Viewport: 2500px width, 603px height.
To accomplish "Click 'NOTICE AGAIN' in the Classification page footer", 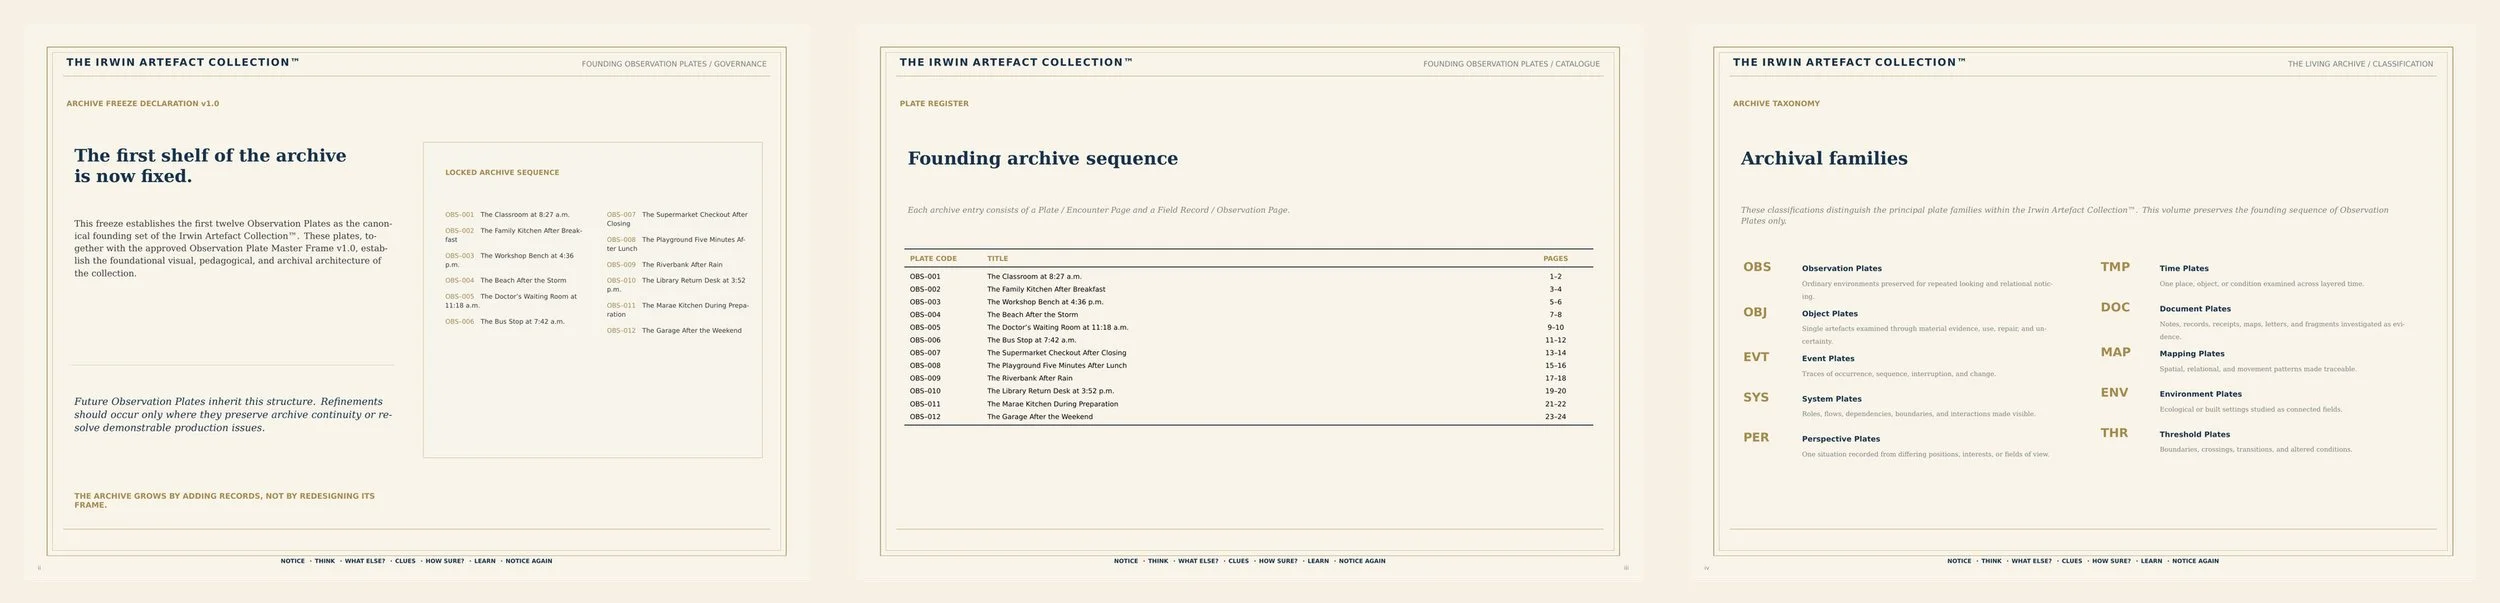I will tap(2195, 561).
